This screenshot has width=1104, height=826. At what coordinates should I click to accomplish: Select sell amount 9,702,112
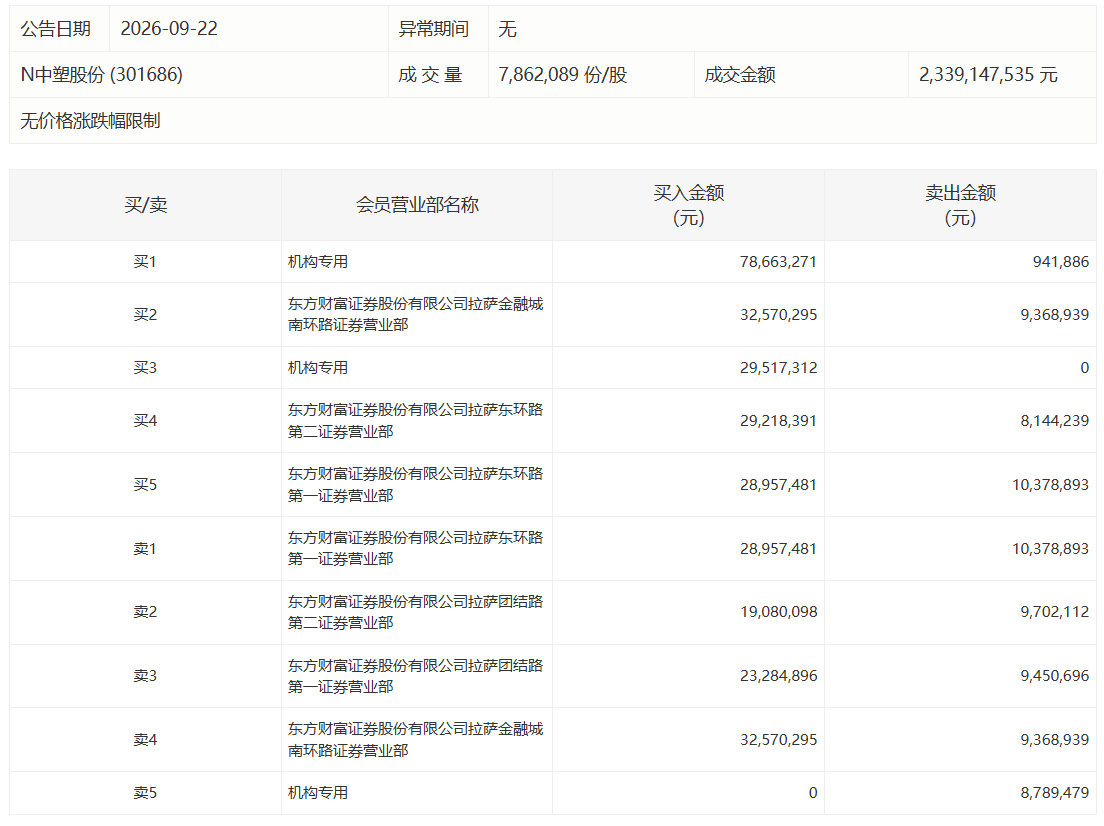coord(1055,612)
